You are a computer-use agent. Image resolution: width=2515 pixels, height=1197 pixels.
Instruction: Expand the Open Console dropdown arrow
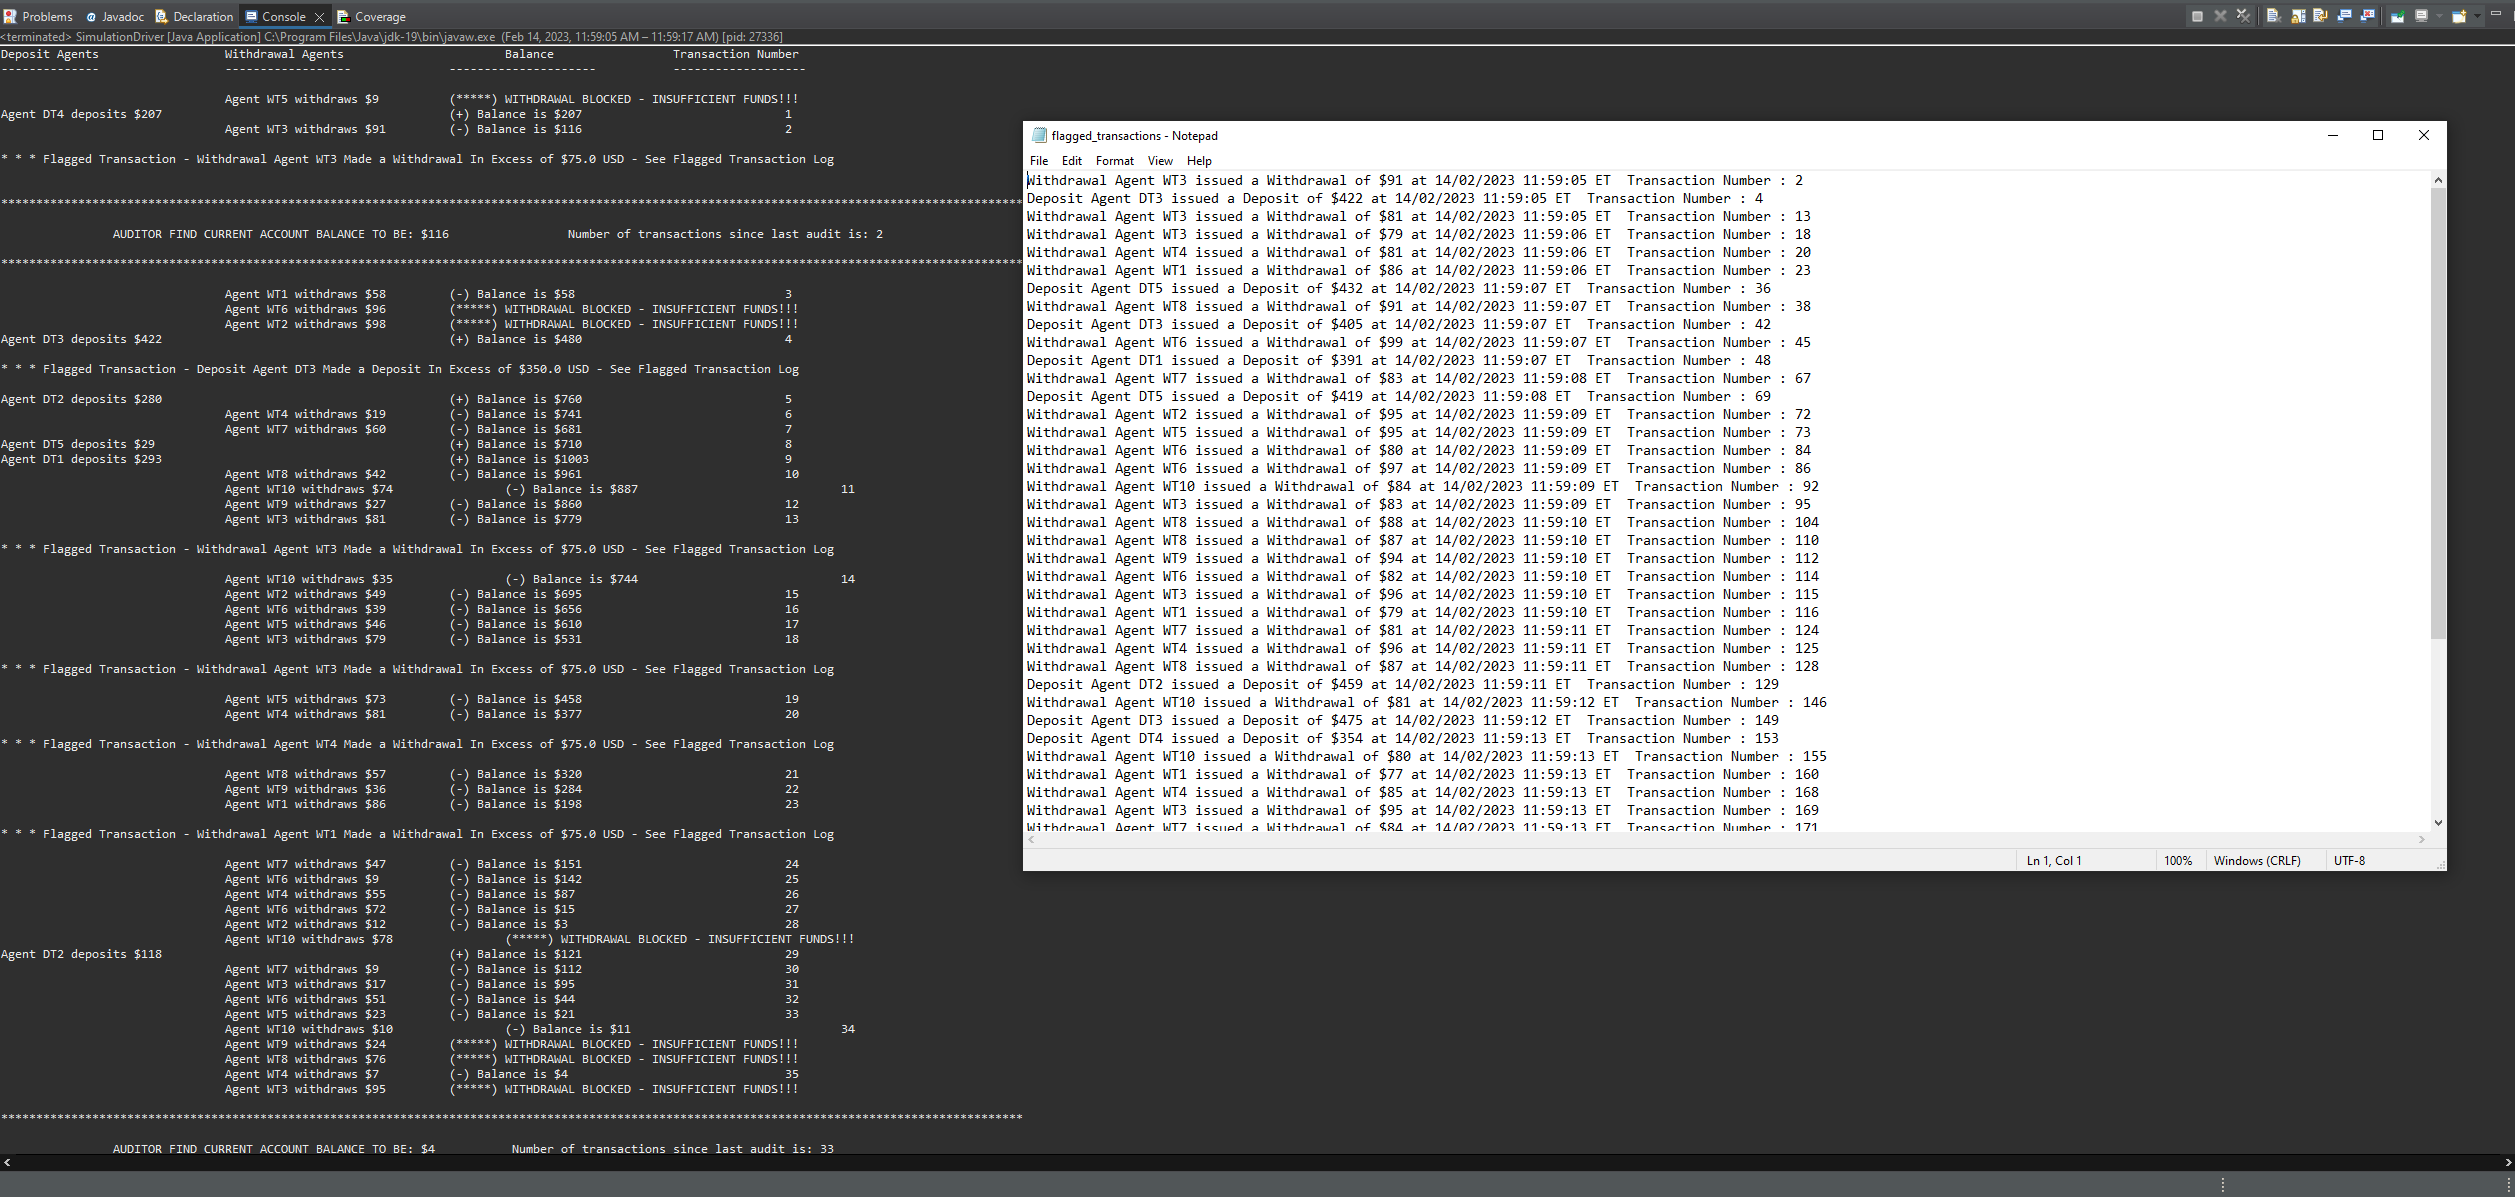pyautogui.click(x=2477, y=16)
